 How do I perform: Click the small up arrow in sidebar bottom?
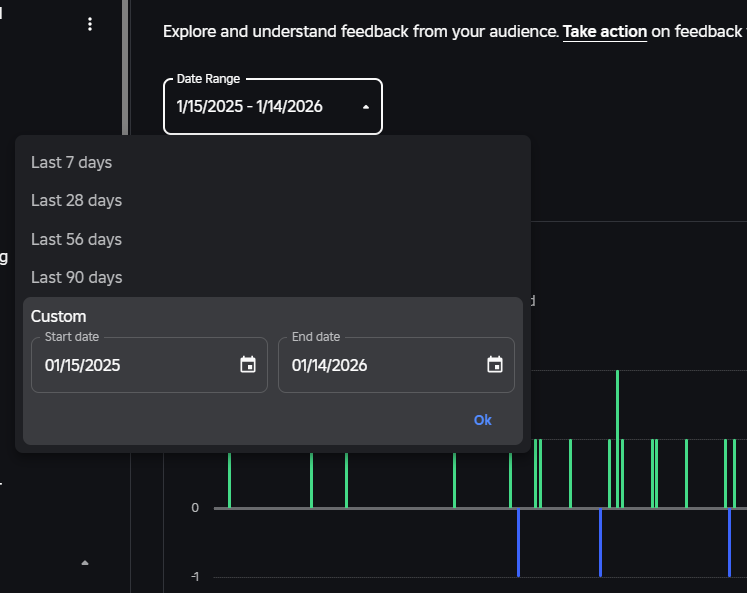(x=85, y=563)
